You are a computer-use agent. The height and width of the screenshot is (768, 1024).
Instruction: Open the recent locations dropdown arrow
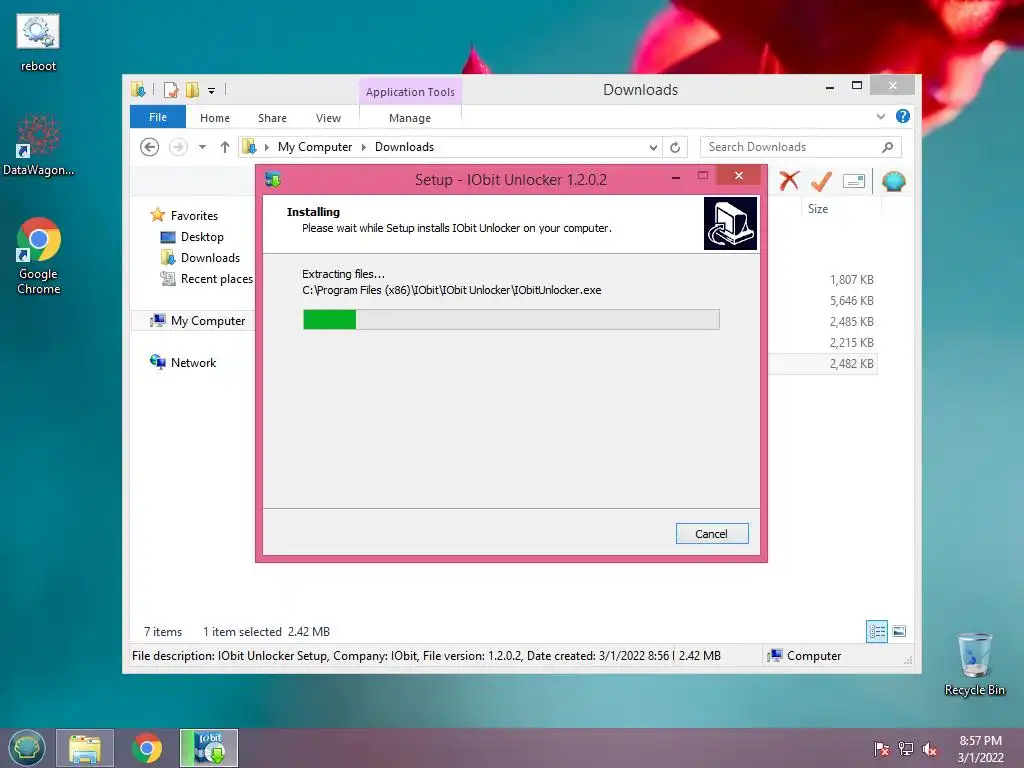click(202, 147)
